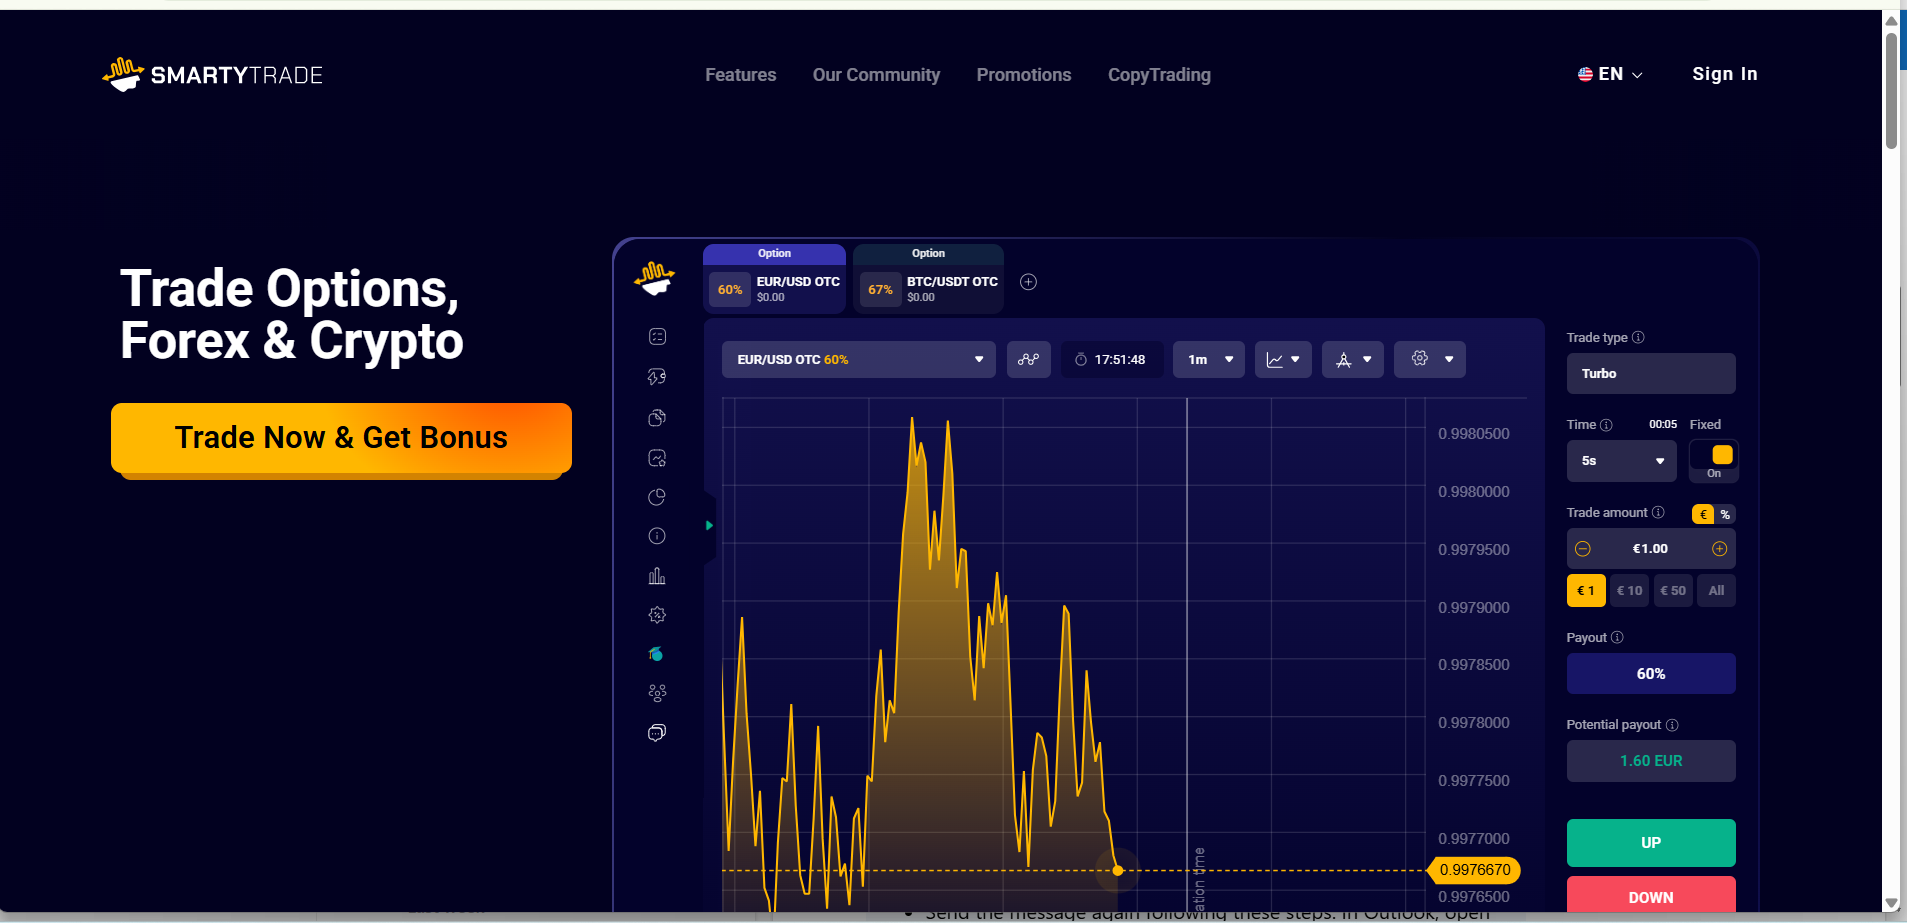
Task: Open the chart favorites sidebar icon
Action: click(657, 458)
